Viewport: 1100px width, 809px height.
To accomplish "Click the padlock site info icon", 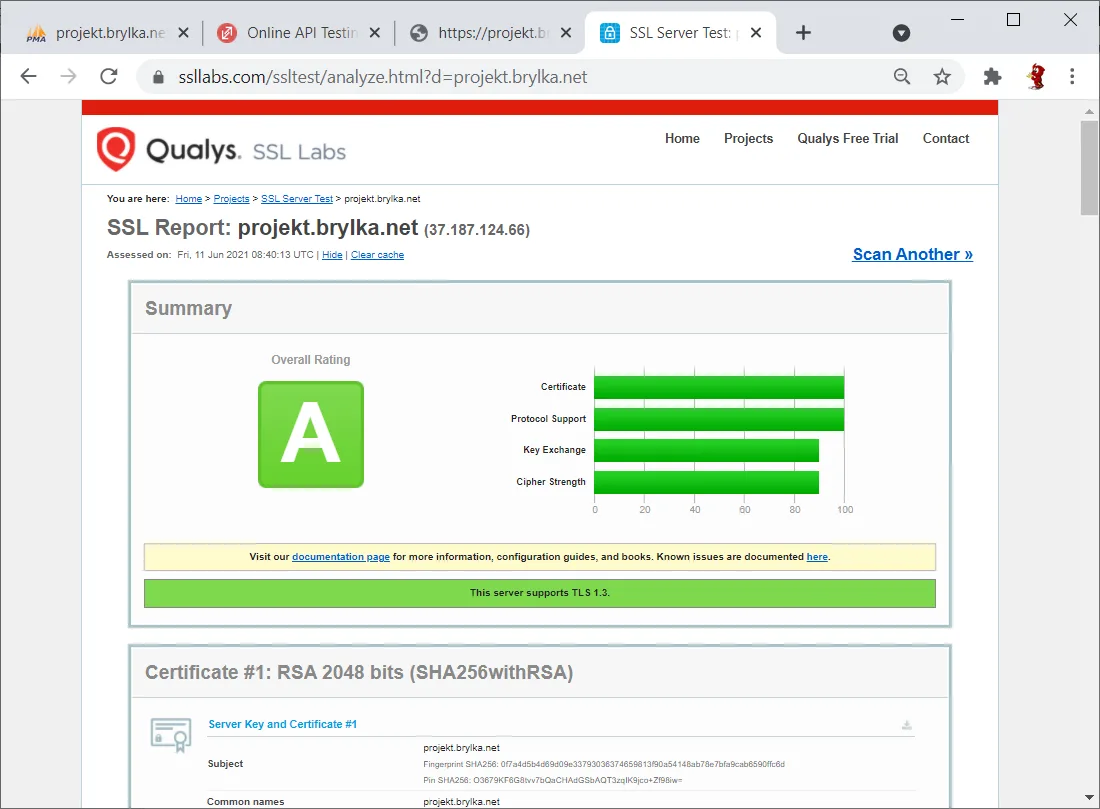I will (159, 77).
